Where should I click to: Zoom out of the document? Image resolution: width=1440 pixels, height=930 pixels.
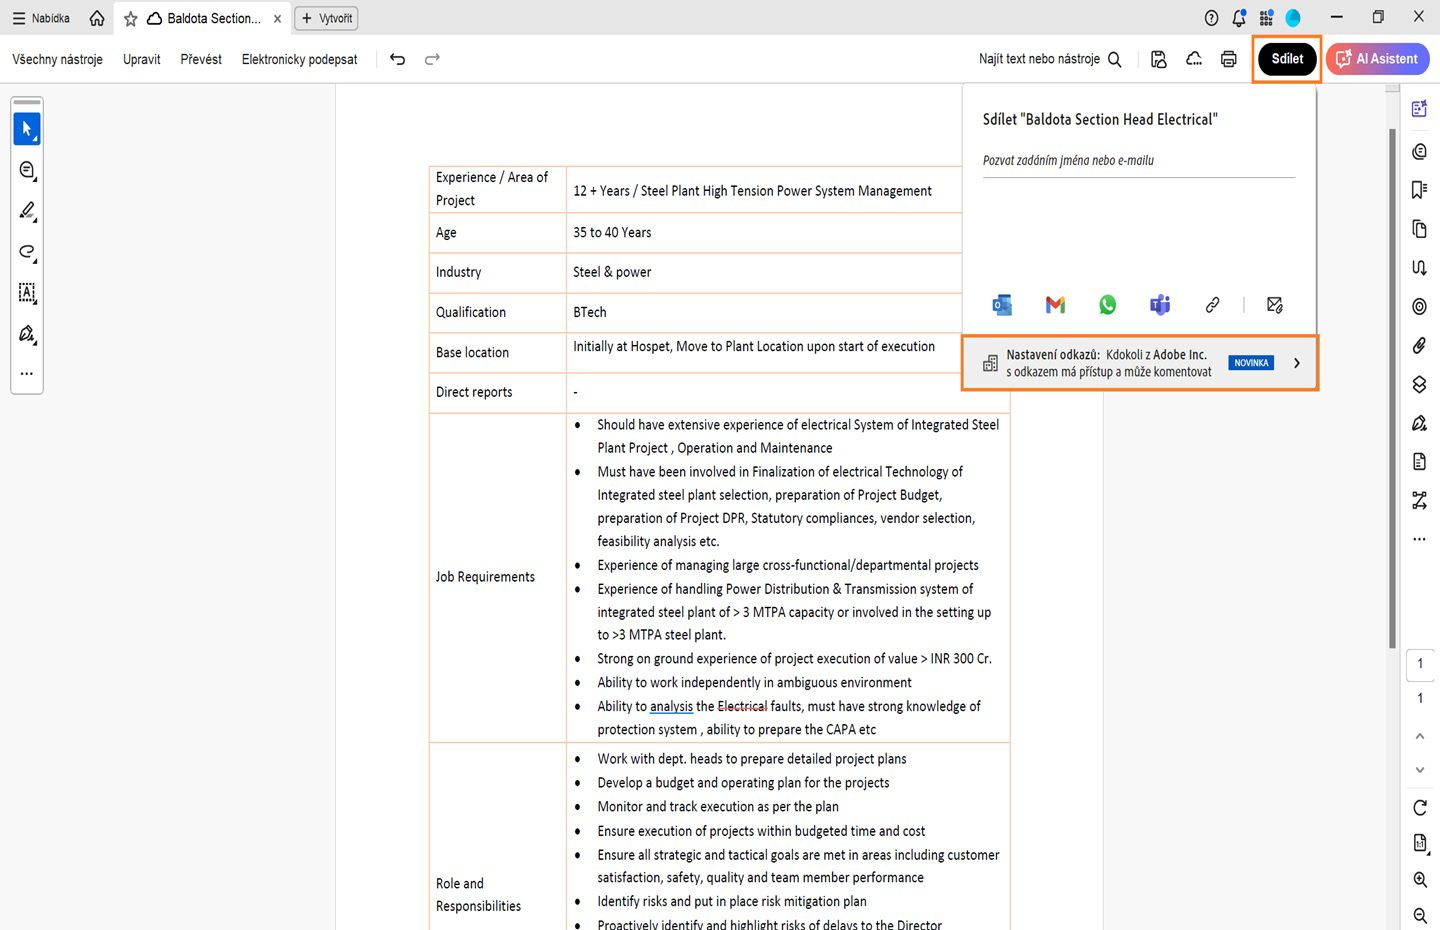pyautogui.click(x=1420, y=916)
